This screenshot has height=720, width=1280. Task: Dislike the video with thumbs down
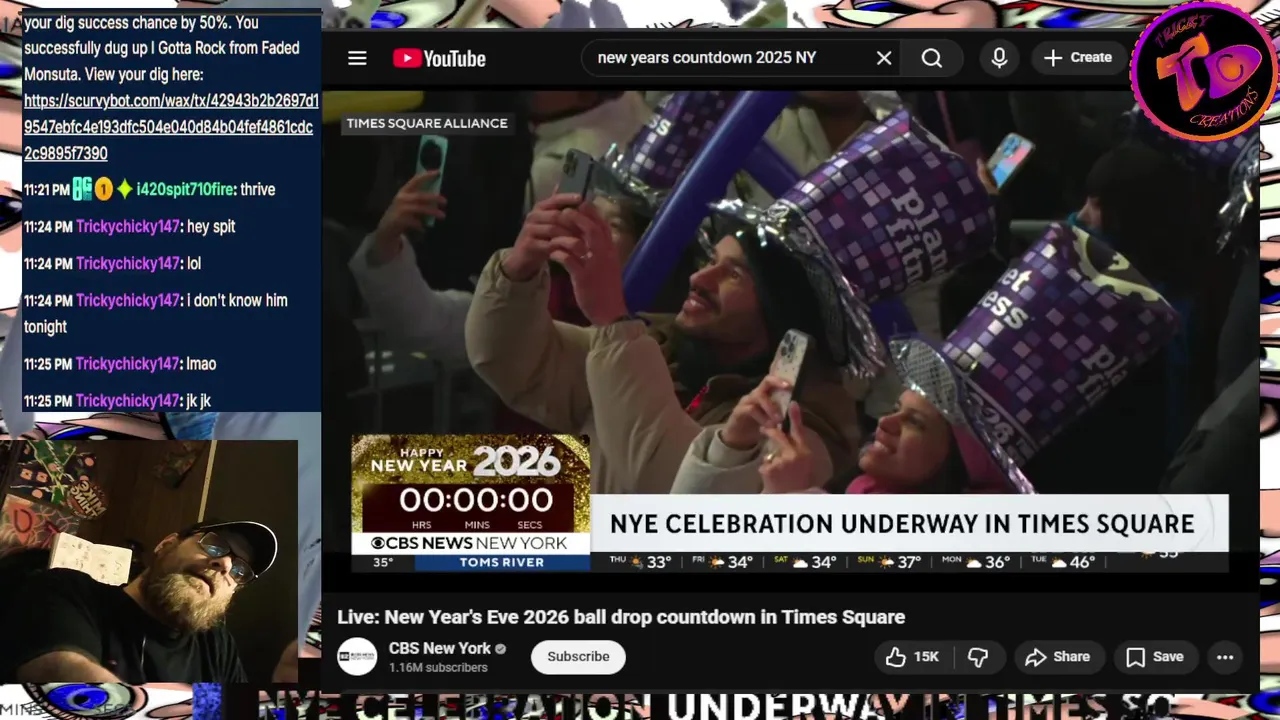coord(978,657)
